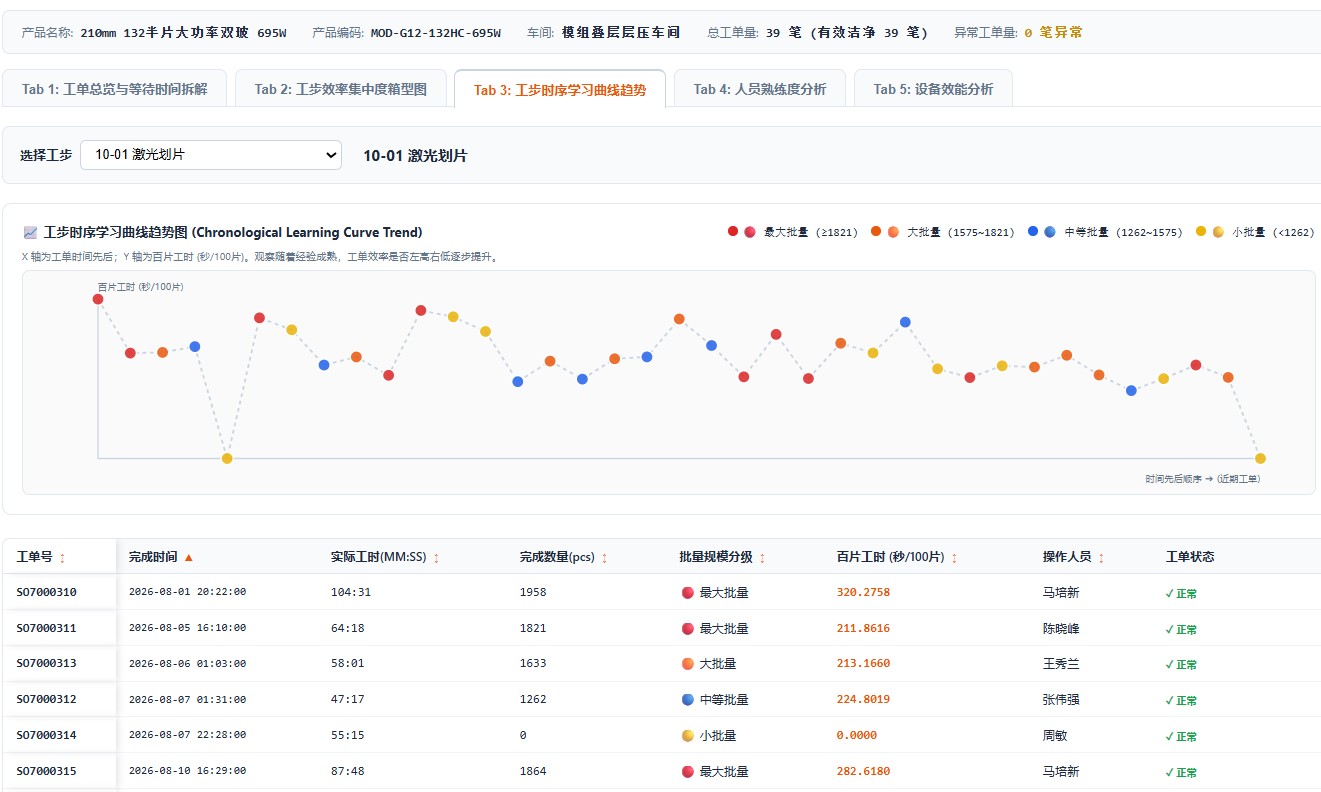
Task: Click operator name 张伟强
Action: (1061, 700)
